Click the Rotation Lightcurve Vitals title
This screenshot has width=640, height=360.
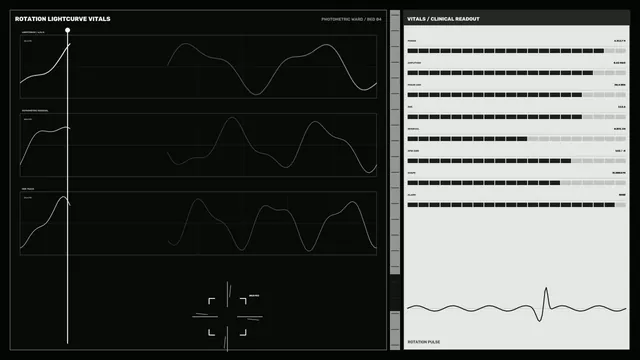(62, 19)
